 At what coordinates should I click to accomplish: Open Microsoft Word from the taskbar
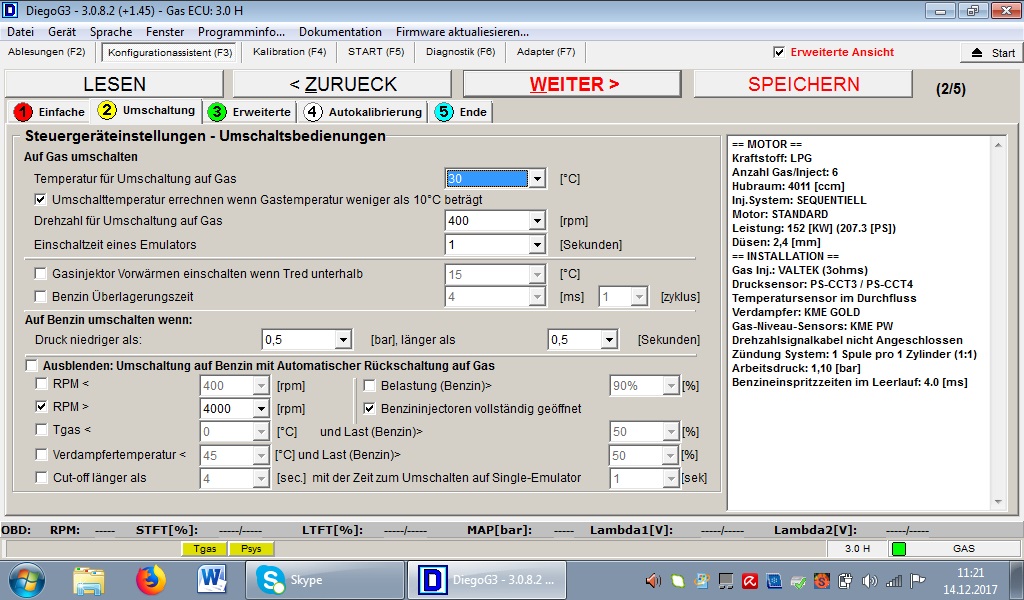[213, 579]
